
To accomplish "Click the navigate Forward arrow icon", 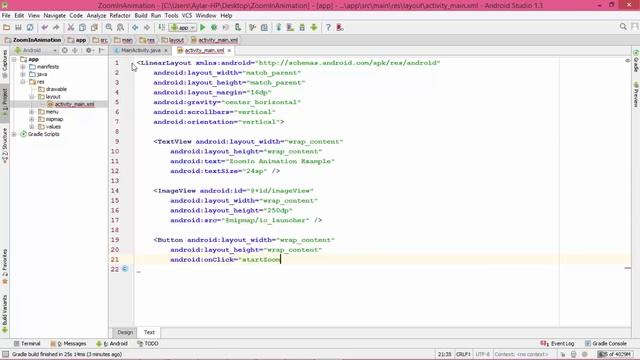I will click(x=147, y=27).
